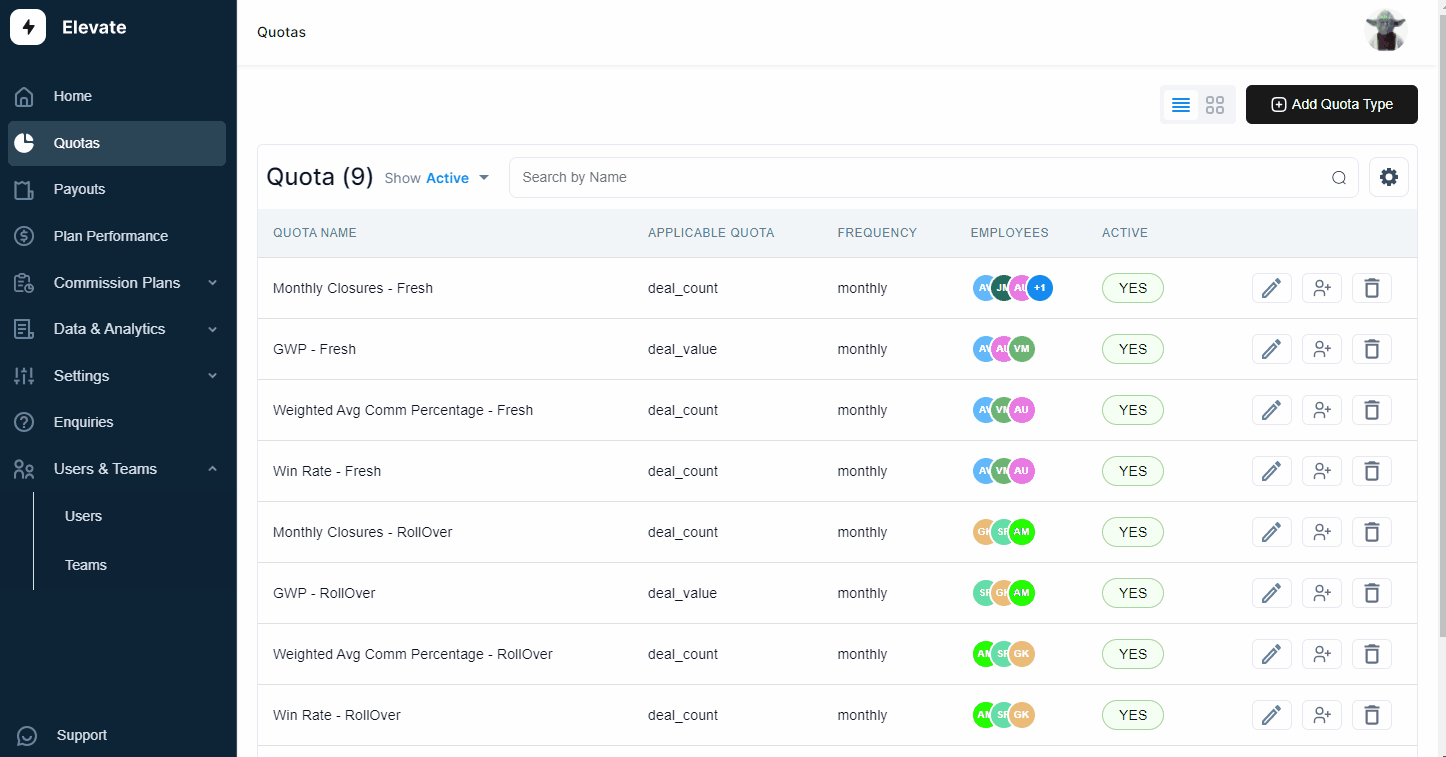Assign employees to Win Rate - RollOver
Viewport: 1446px width, 757px height.
[x=1322, y=715]
